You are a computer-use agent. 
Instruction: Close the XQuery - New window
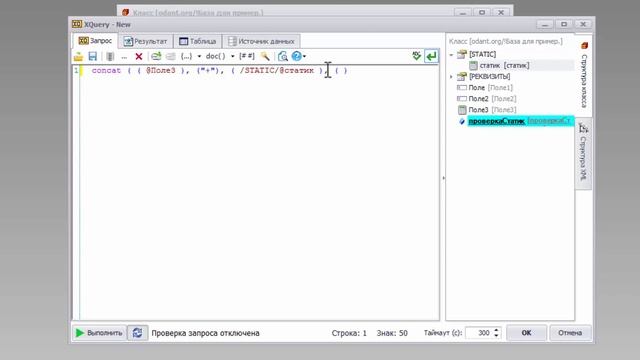point(583,24)
